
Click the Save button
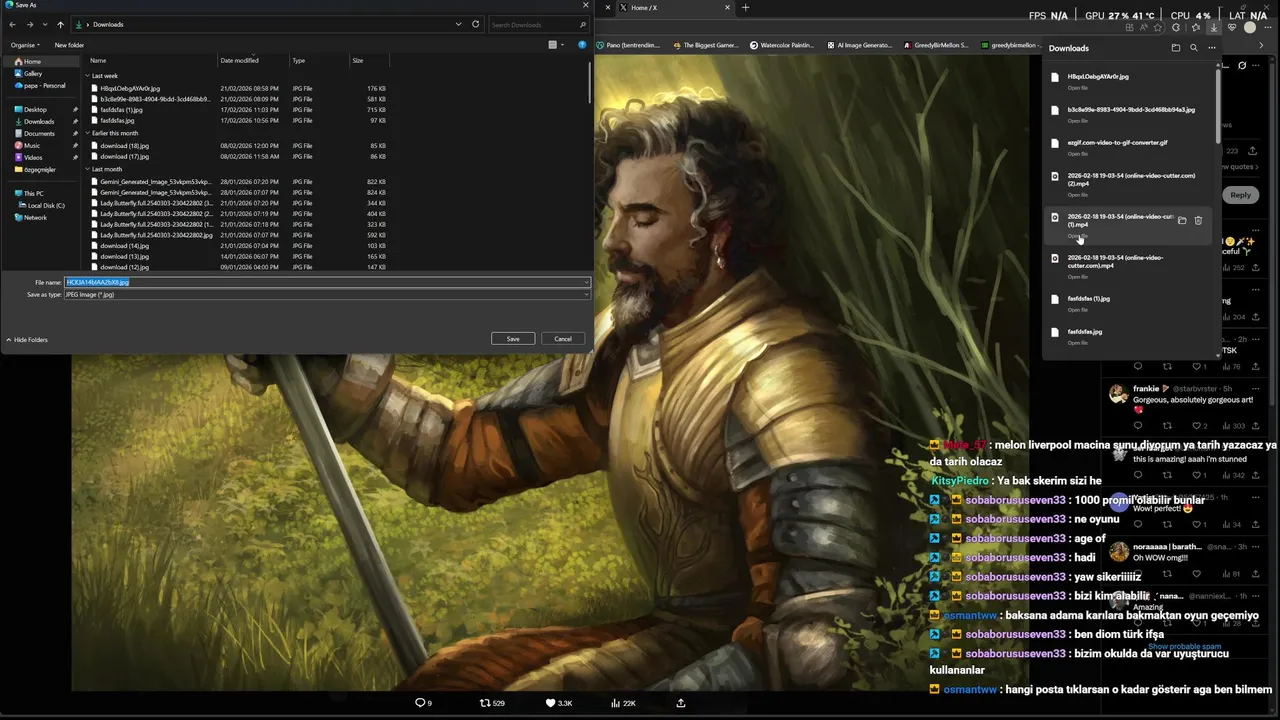(x=513, y=339)
